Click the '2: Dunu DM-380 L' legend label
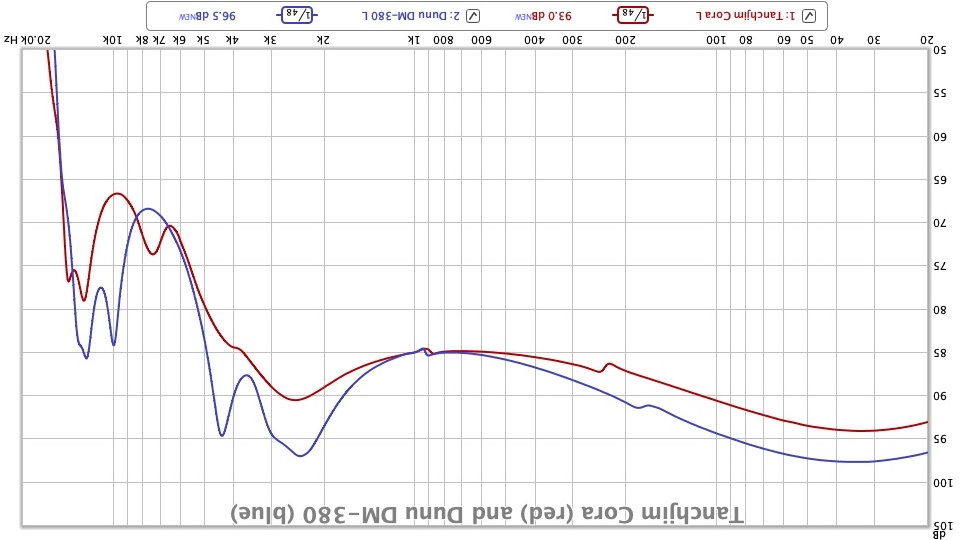Image resolution: width=974 pixels, height=540 pixels. pyautogui.click(x=411, y=16)
